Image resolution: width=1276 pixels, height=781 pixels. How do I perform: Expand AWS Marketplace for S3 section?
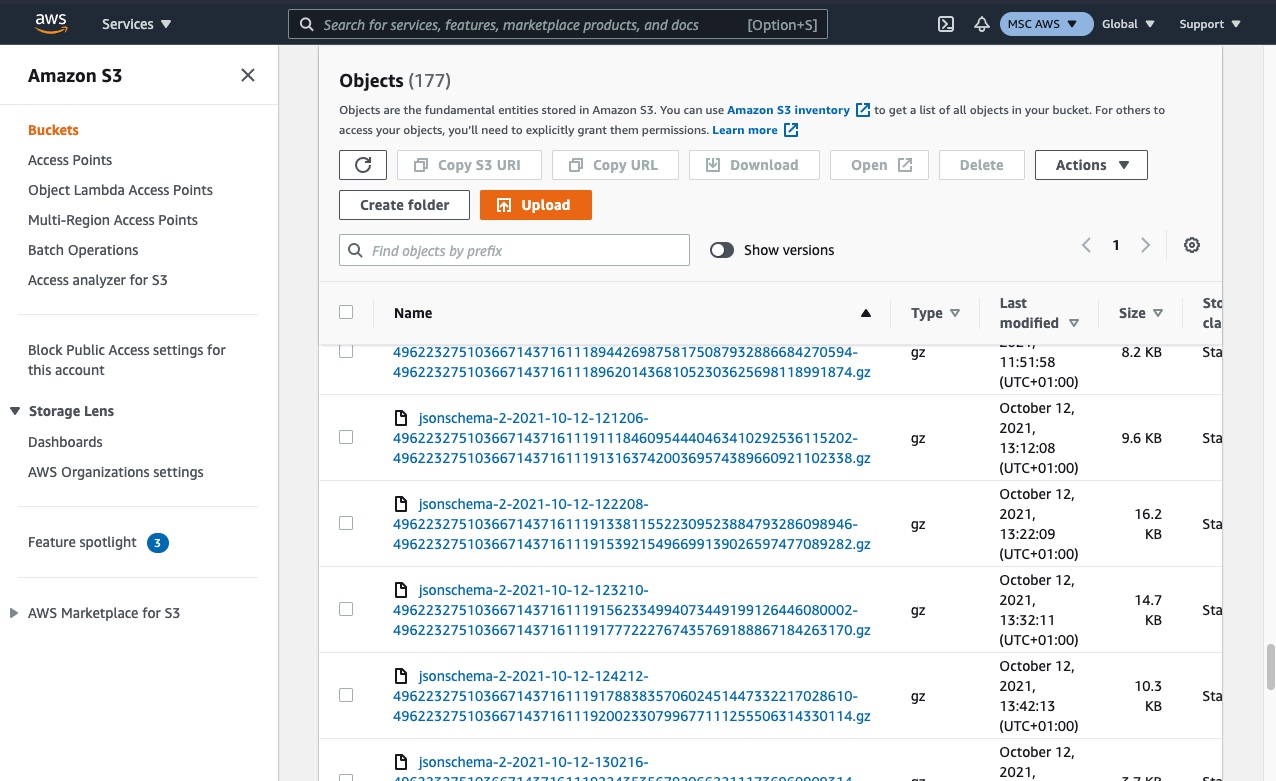click(x=14, y=613)
